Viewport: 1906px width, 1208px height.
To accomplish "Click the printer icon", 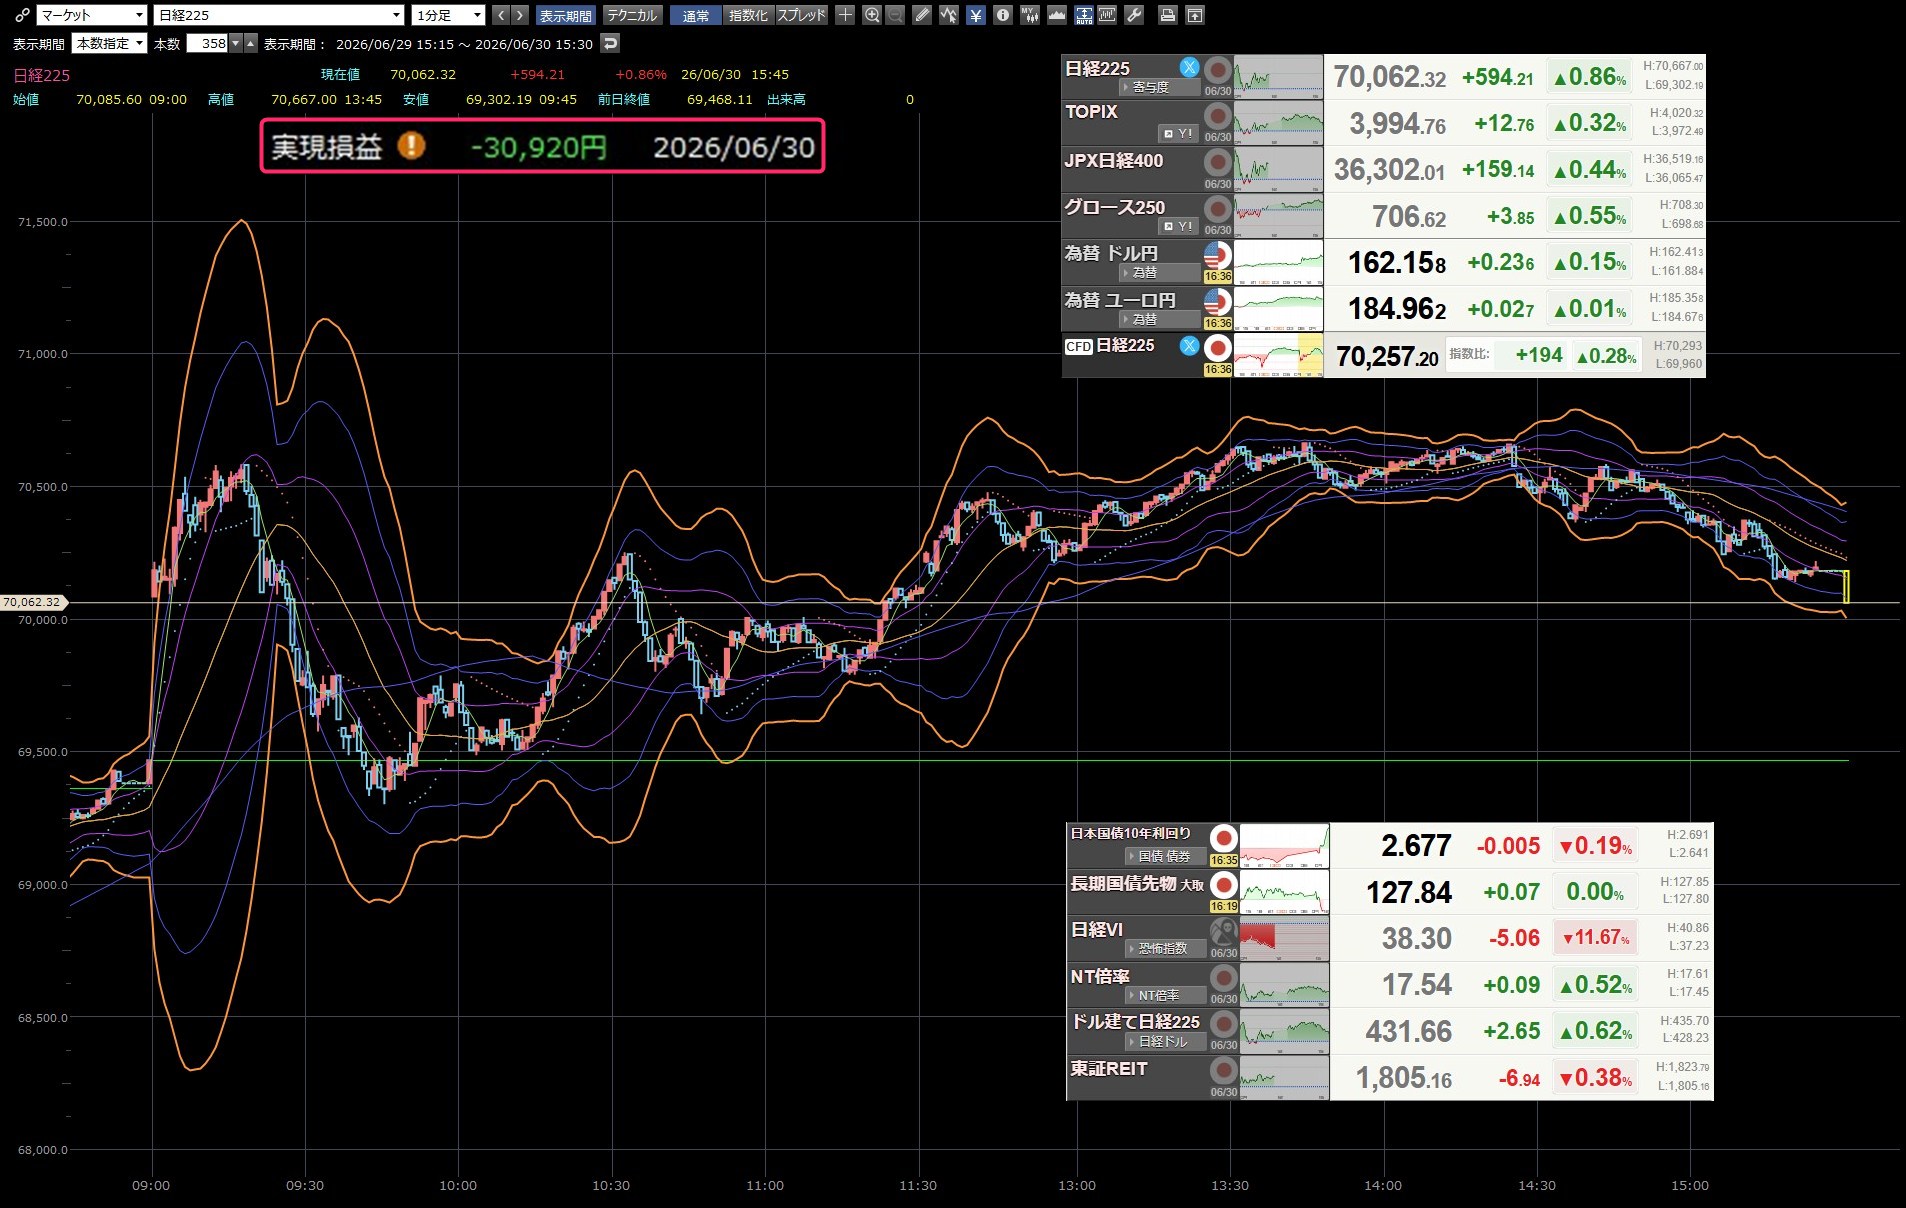I will (1167, 15).
